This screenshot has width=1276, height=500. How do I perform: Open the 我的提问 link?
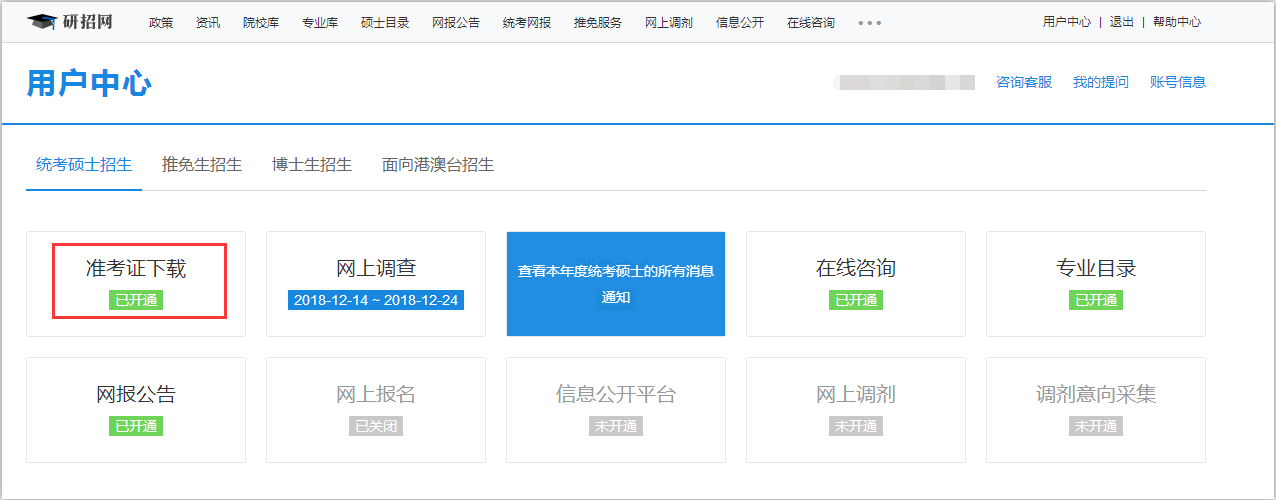(x=1101, y=82)
